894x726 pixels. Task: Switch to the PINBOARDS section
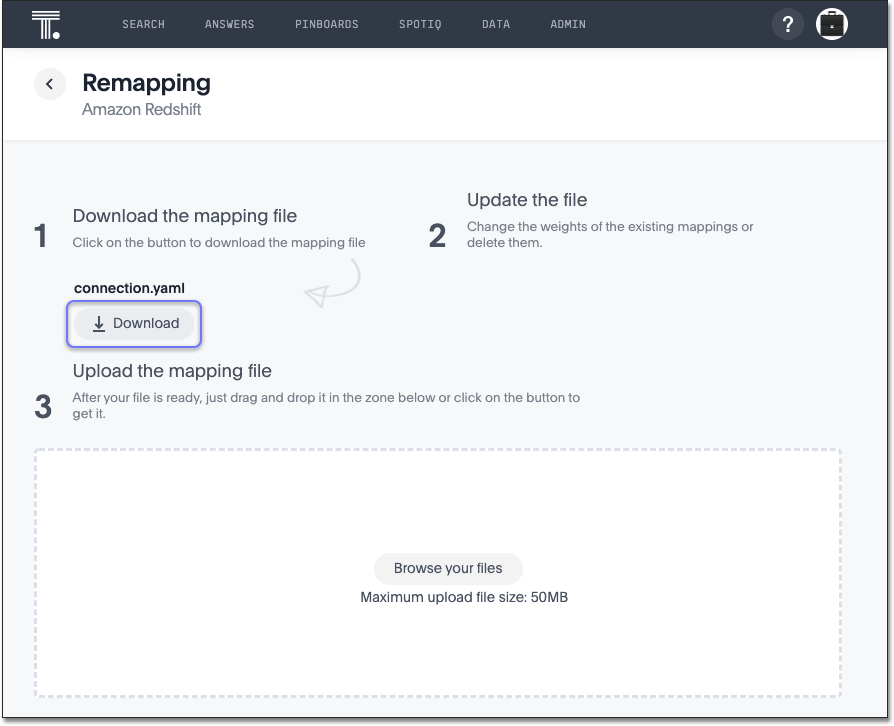pyautogui.click(x=326, y=24)
